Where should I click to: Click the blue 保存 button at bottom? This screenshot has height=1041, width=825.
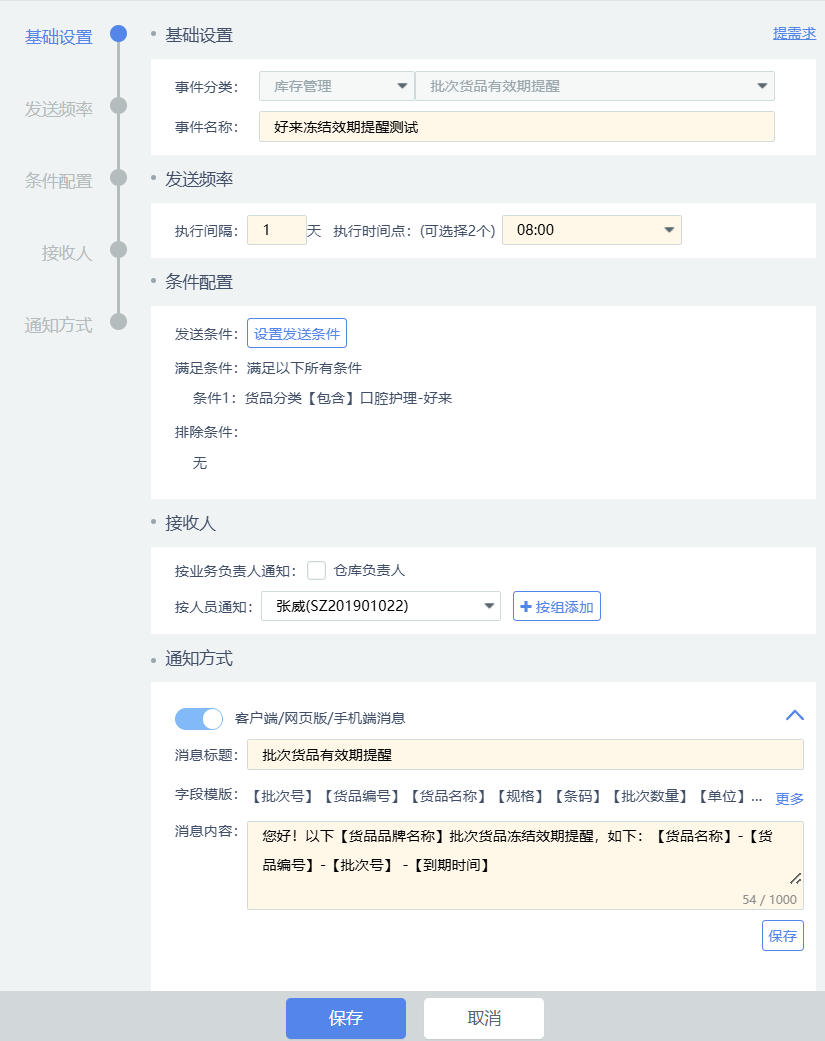coord(346,1018)
